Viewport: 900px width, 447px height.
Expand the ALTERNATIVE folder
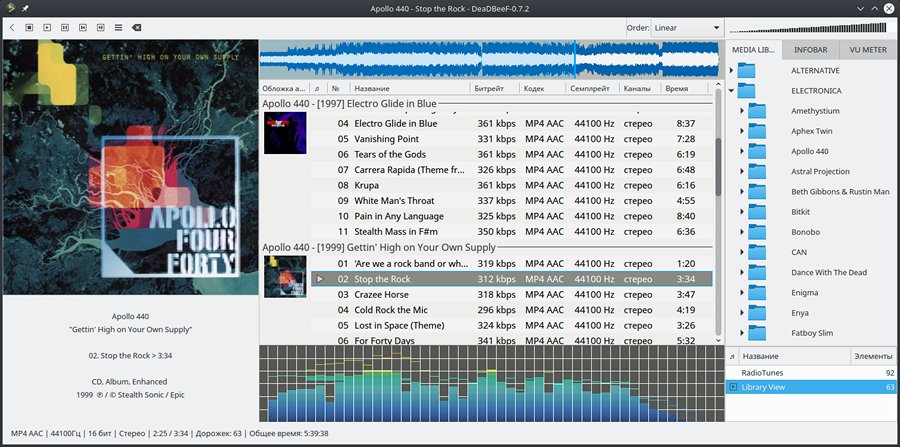tap(732, 71)
